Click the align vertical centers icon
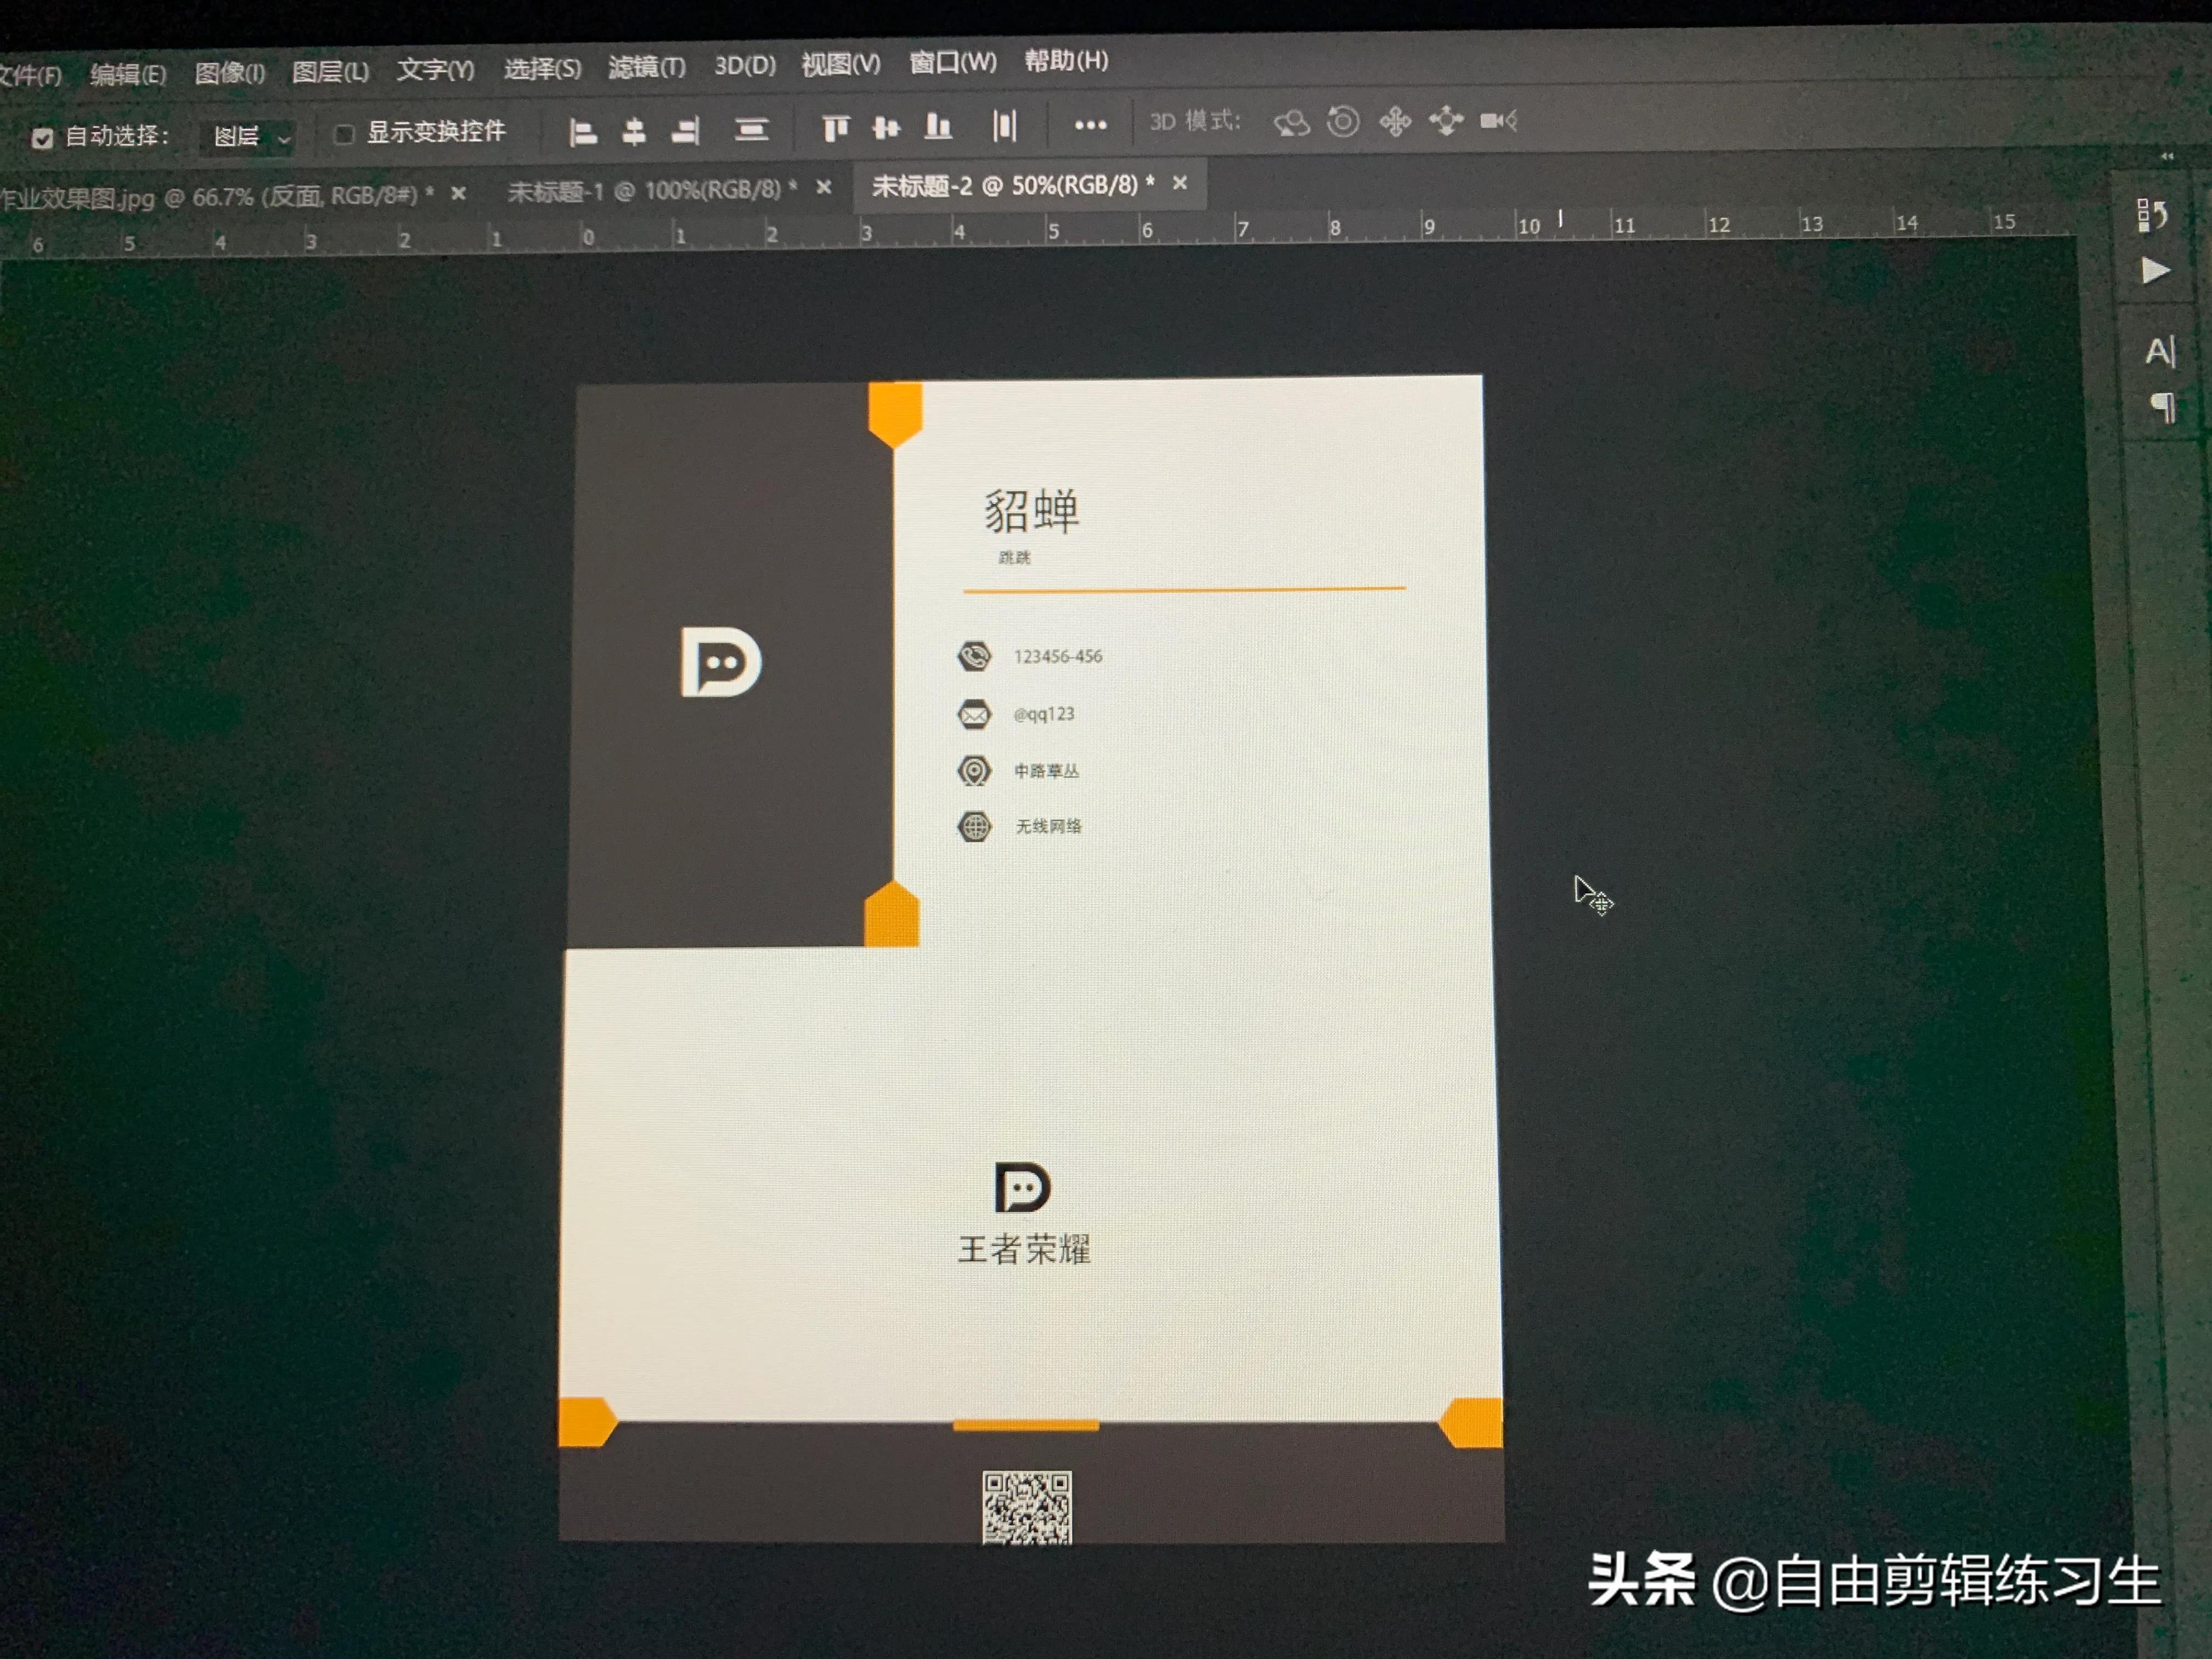This screenshot has height=1659, width=2212. click(886, 128)
